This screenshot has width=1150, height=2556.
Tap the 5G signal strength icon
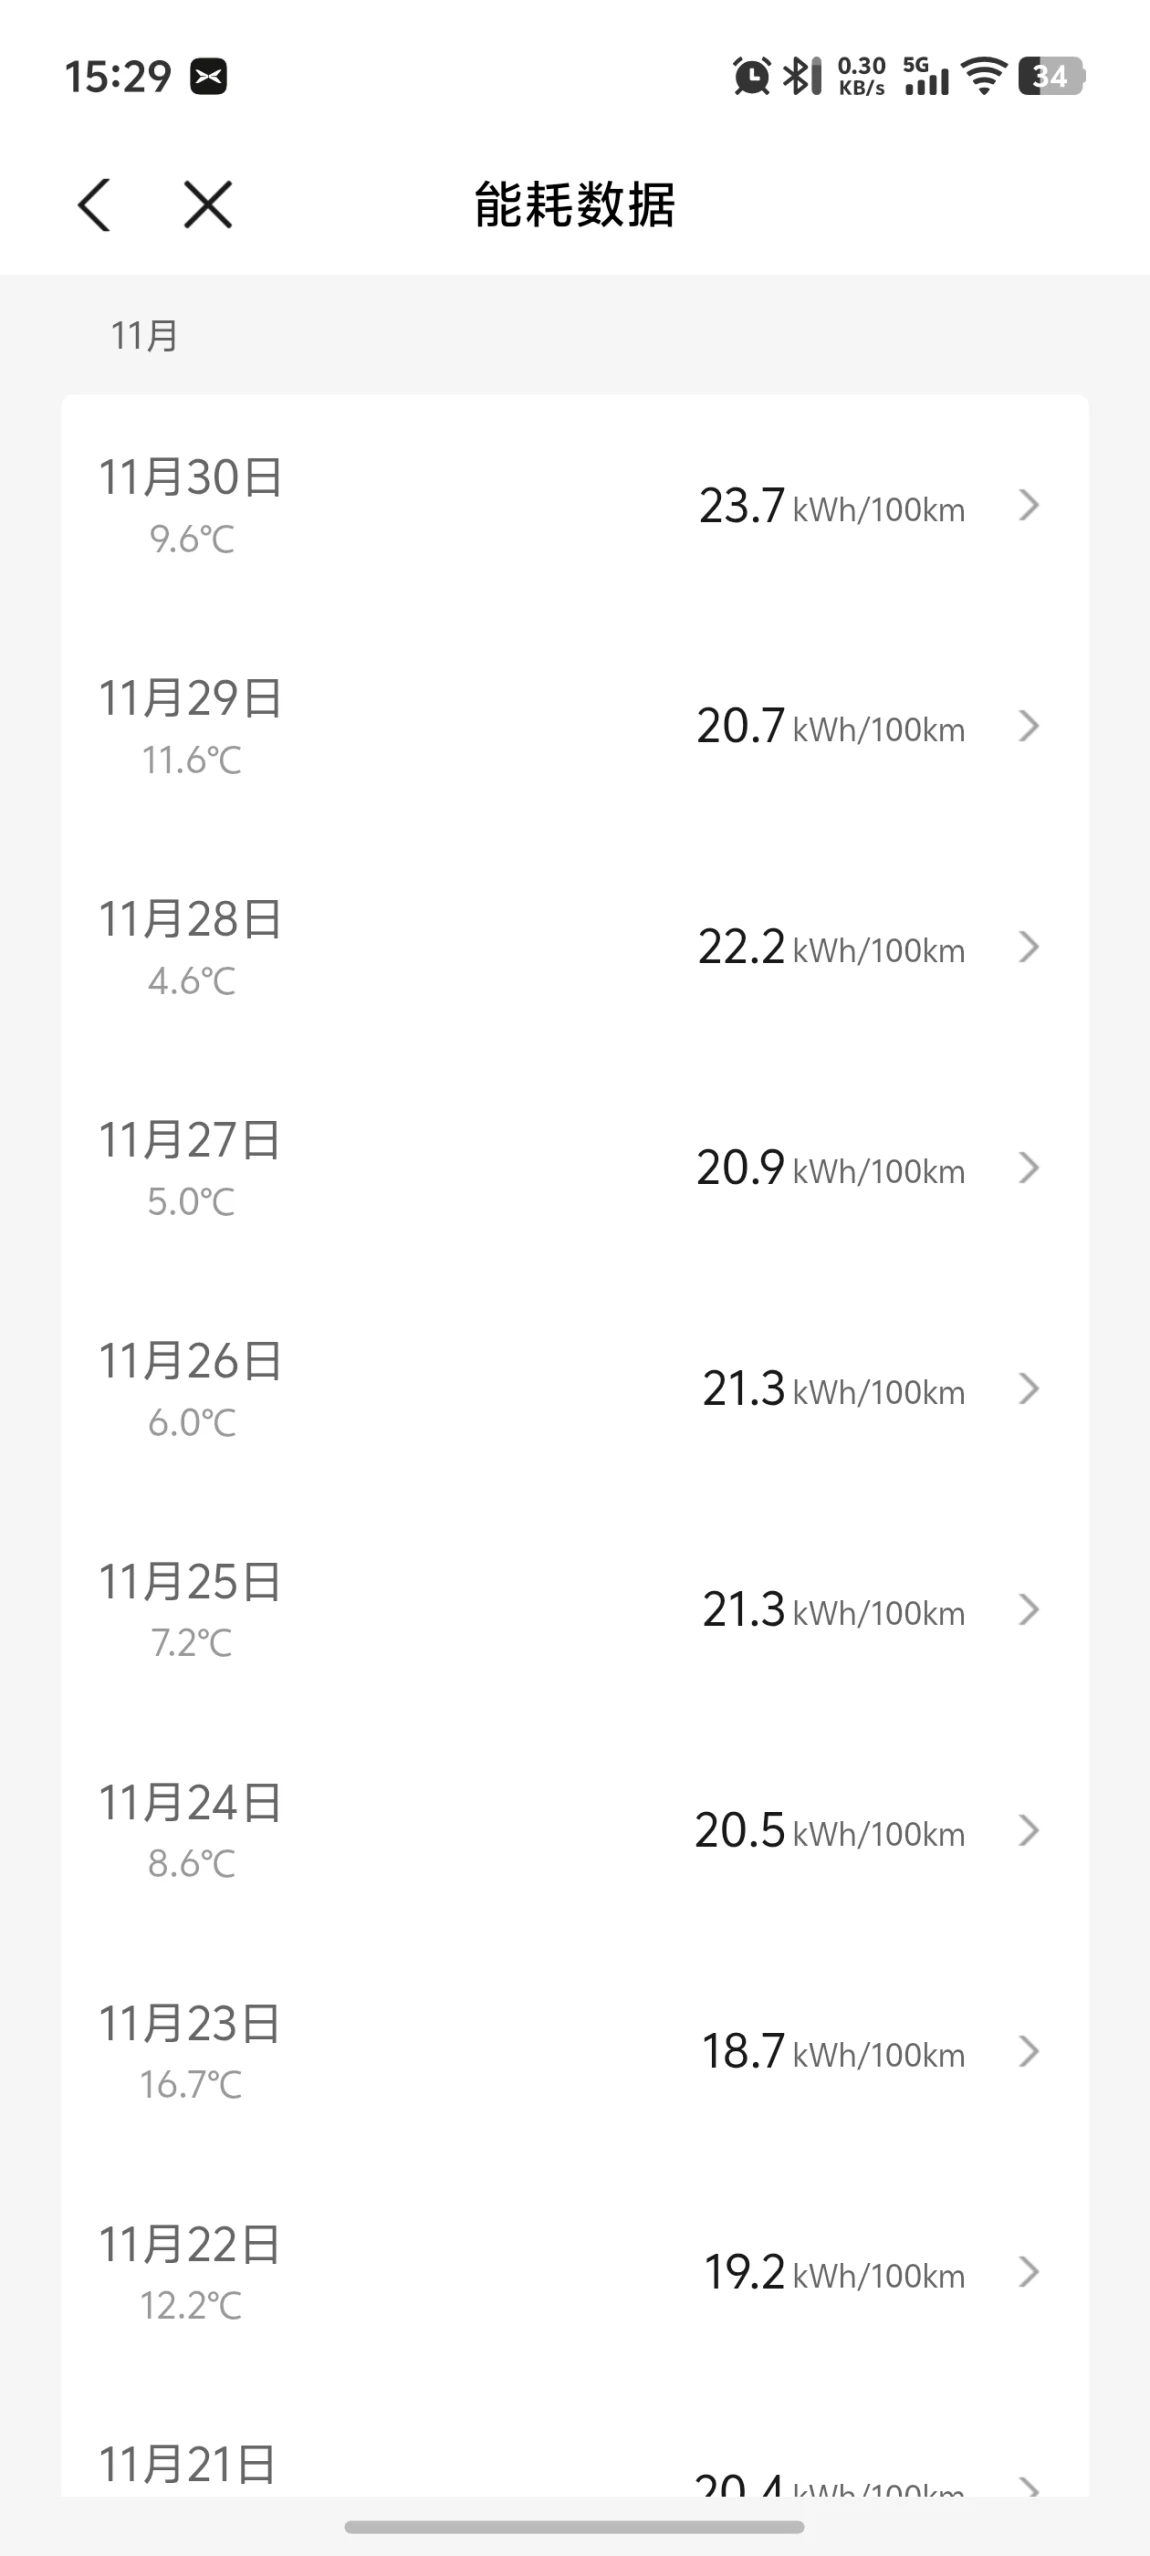click(x=925, y=76)
